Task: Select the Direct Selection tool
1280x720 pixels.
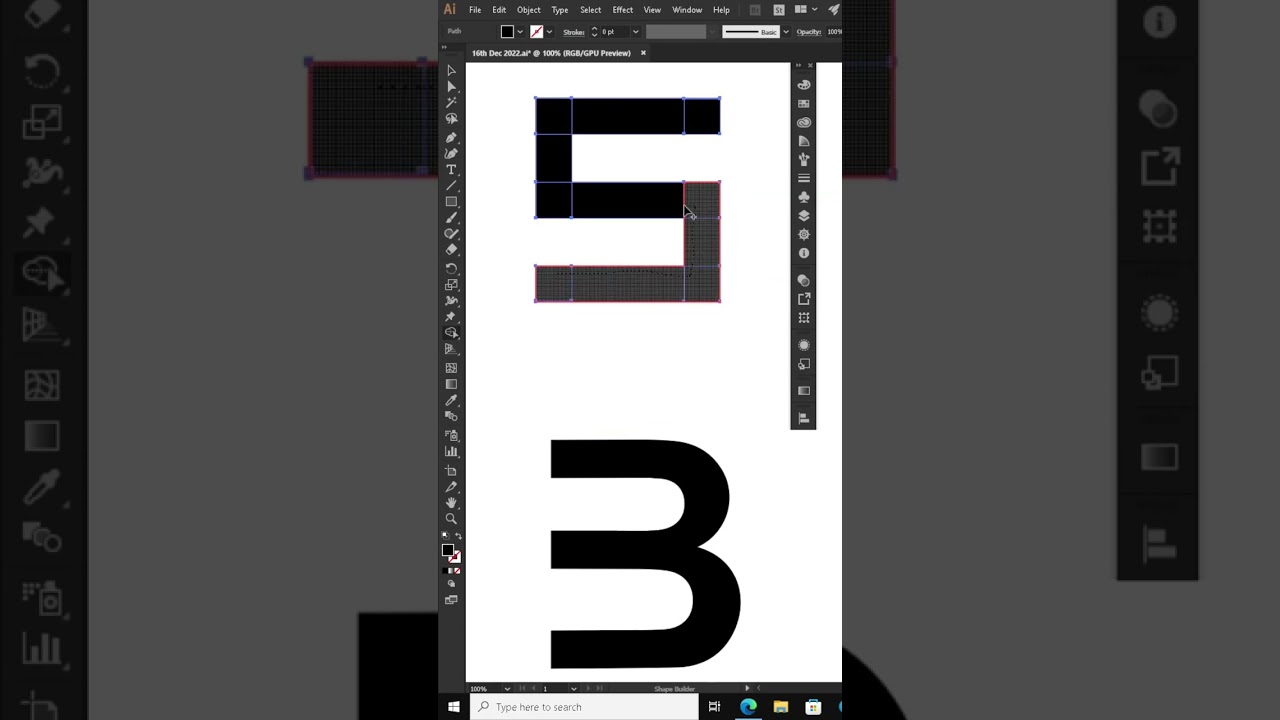Action: [451, 86]
